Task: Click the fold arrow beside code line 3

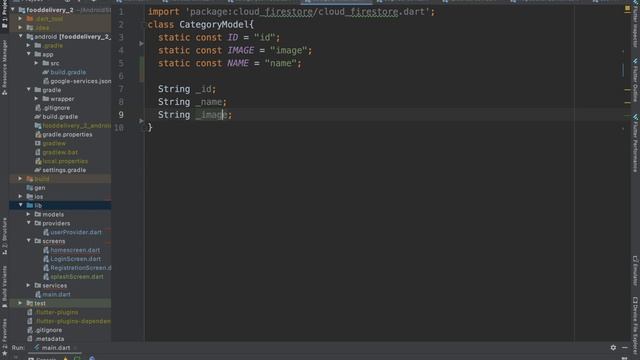Action: 141,43
